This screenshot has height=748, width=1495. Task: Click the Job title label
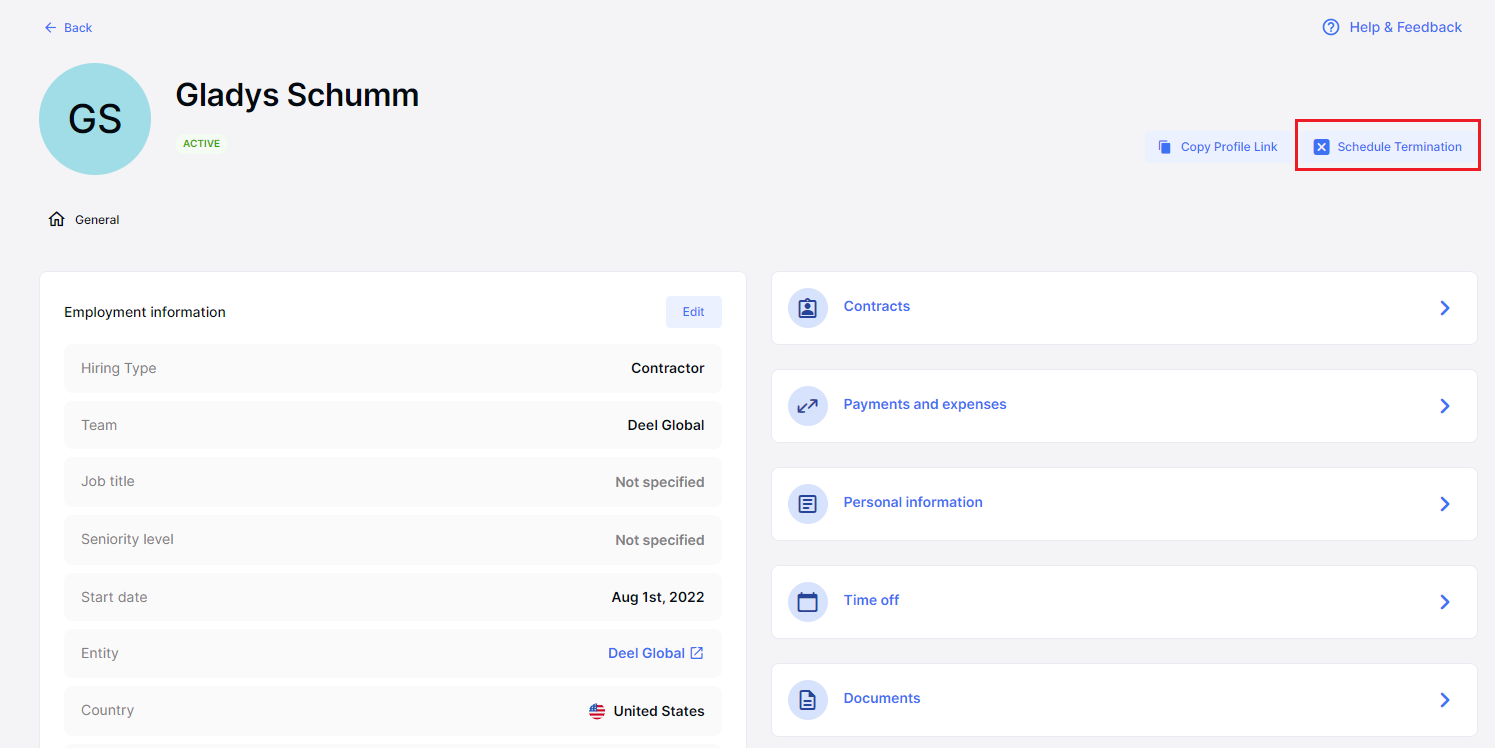pyautogui.click(x=107, y=481)
